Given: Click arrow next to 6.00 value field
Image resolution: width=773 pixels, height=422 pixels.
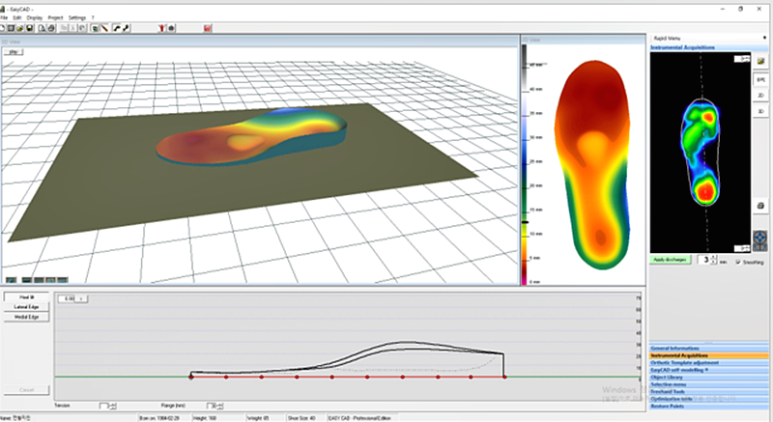Looking at the screenshot, I should [x=81, y=299].
